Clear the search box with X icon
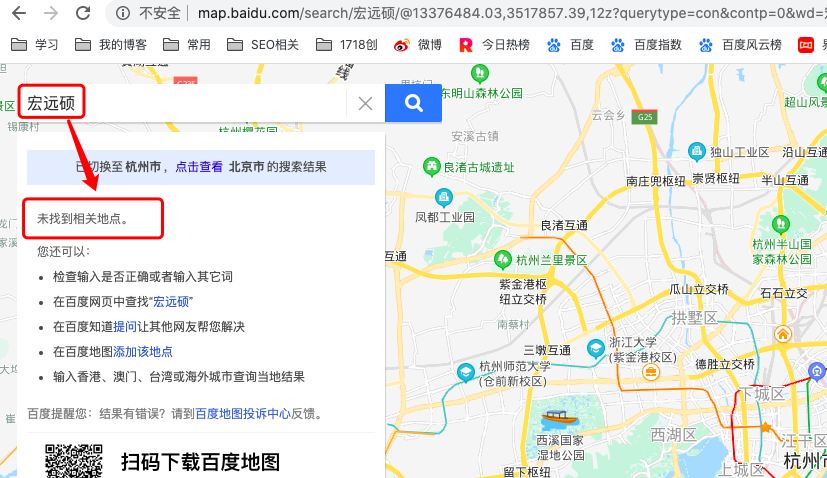 365,103
